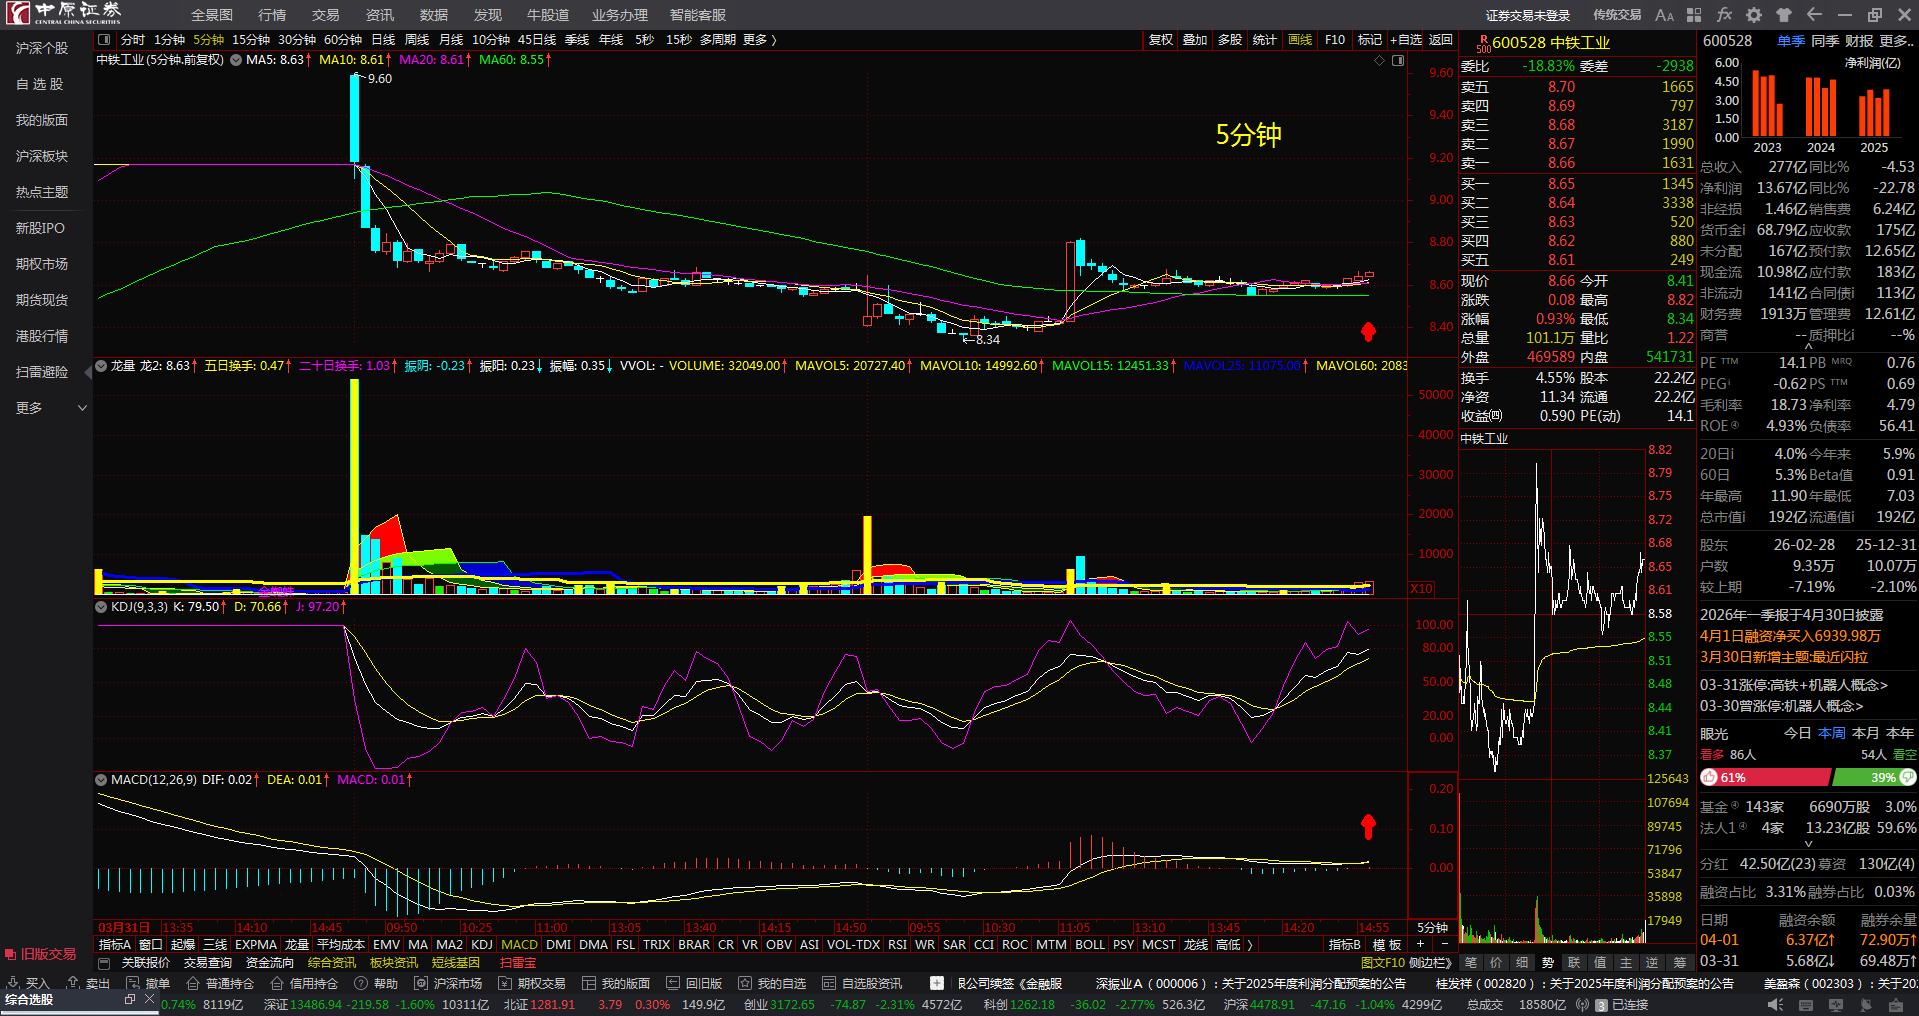Screen dimensions: 1919x1016
Task: Click 证券交易未登录 login link
Action: (x=1528, y=15)
